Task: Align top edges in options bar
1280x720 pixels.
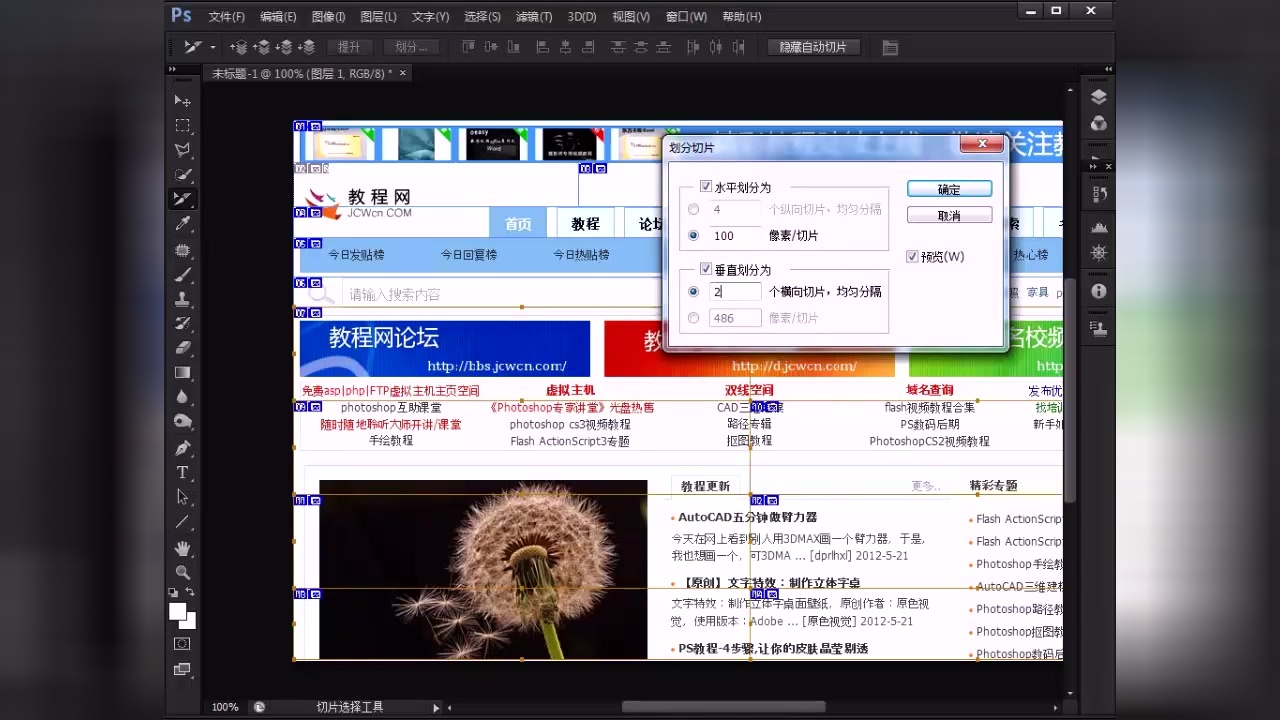Action: pos(468,47)
